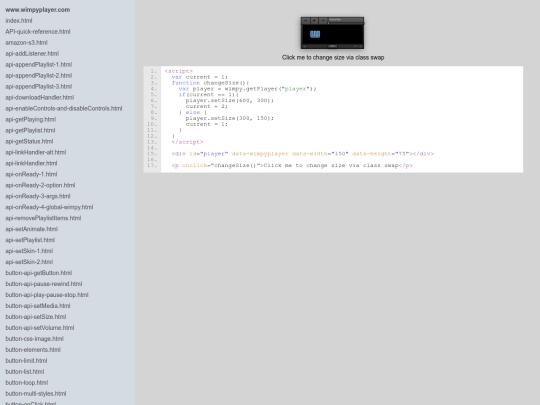Open the www.wimpyplayer.com header link
Viewport: 540px width, 405px height.
tap(38, 10)
